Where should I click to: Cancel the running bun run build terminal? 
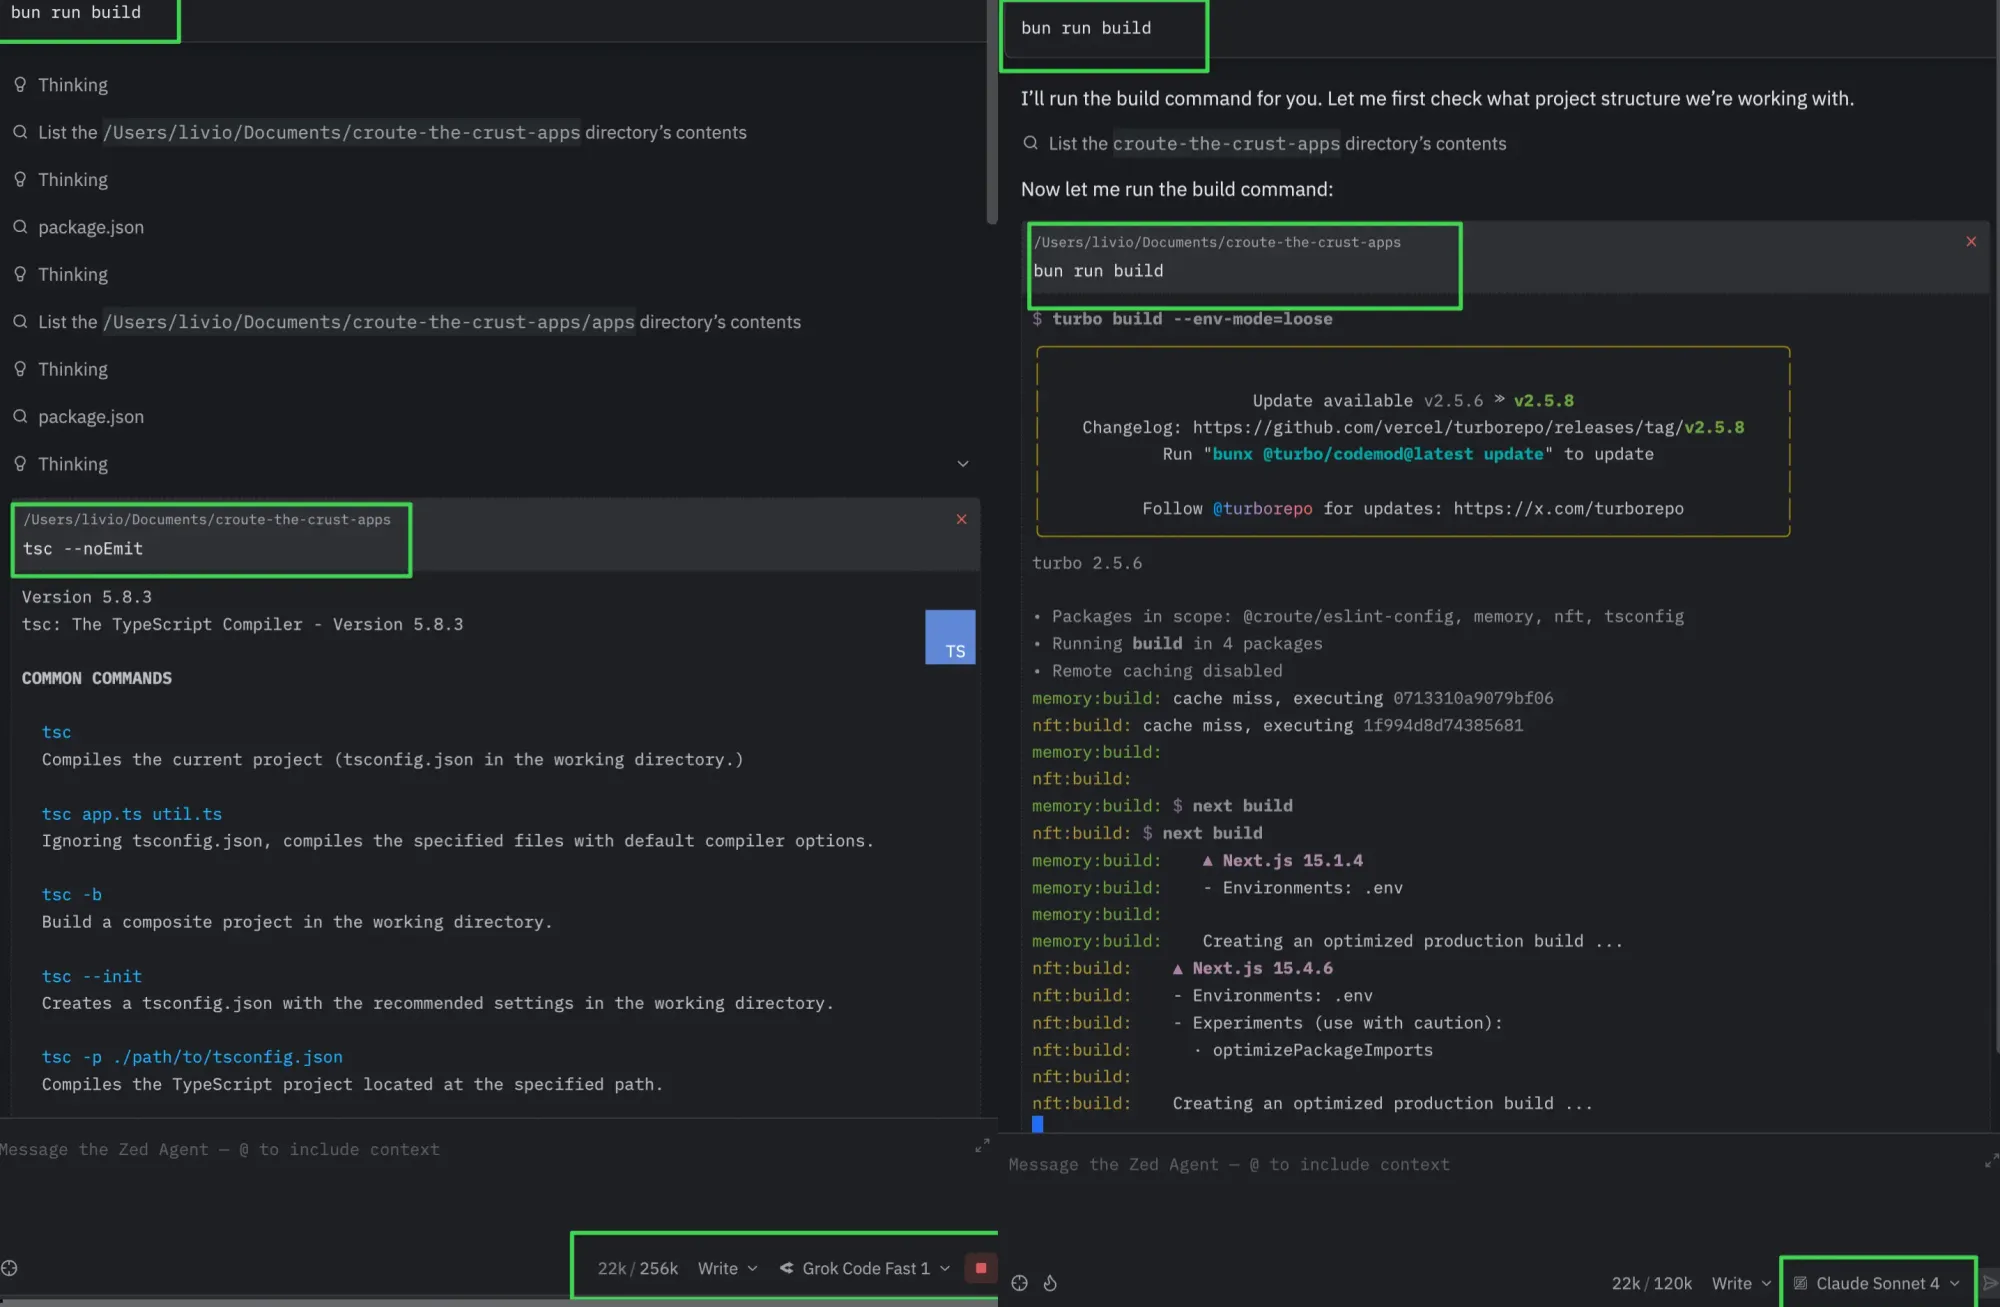pyautogui.click(x=1971, y=242)
